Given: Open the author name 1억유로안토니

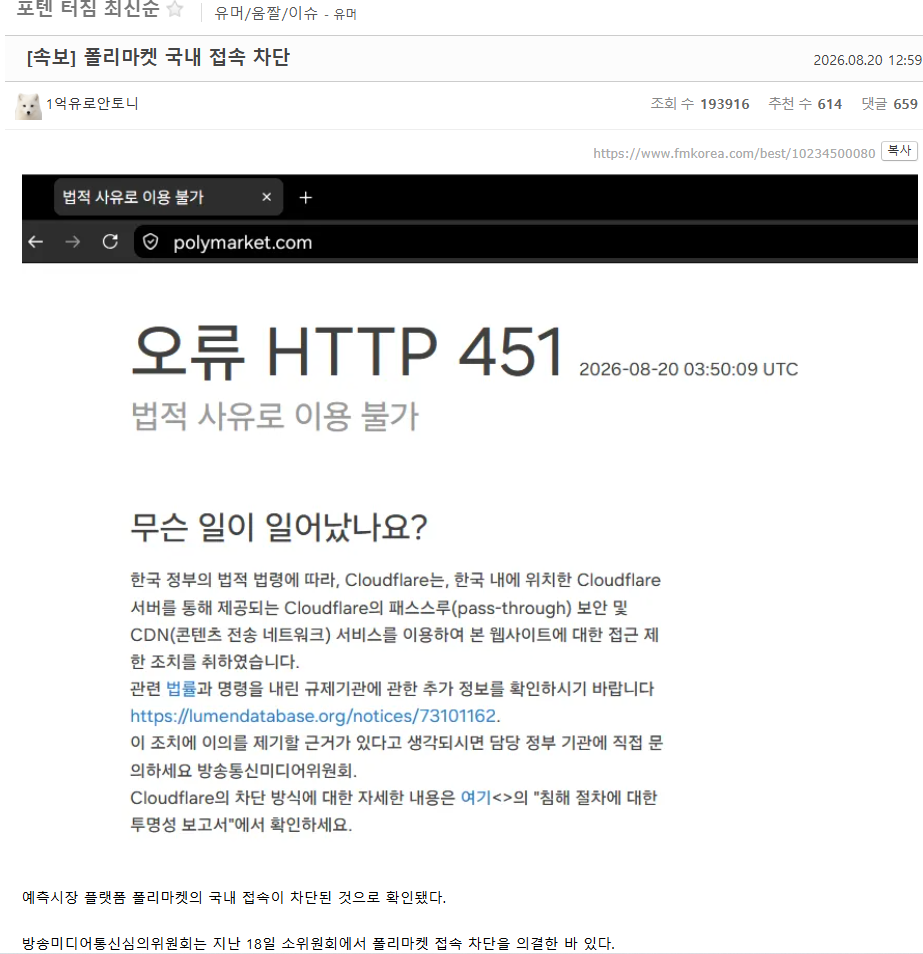Looking at the screenshot, I should pos(92,103).
